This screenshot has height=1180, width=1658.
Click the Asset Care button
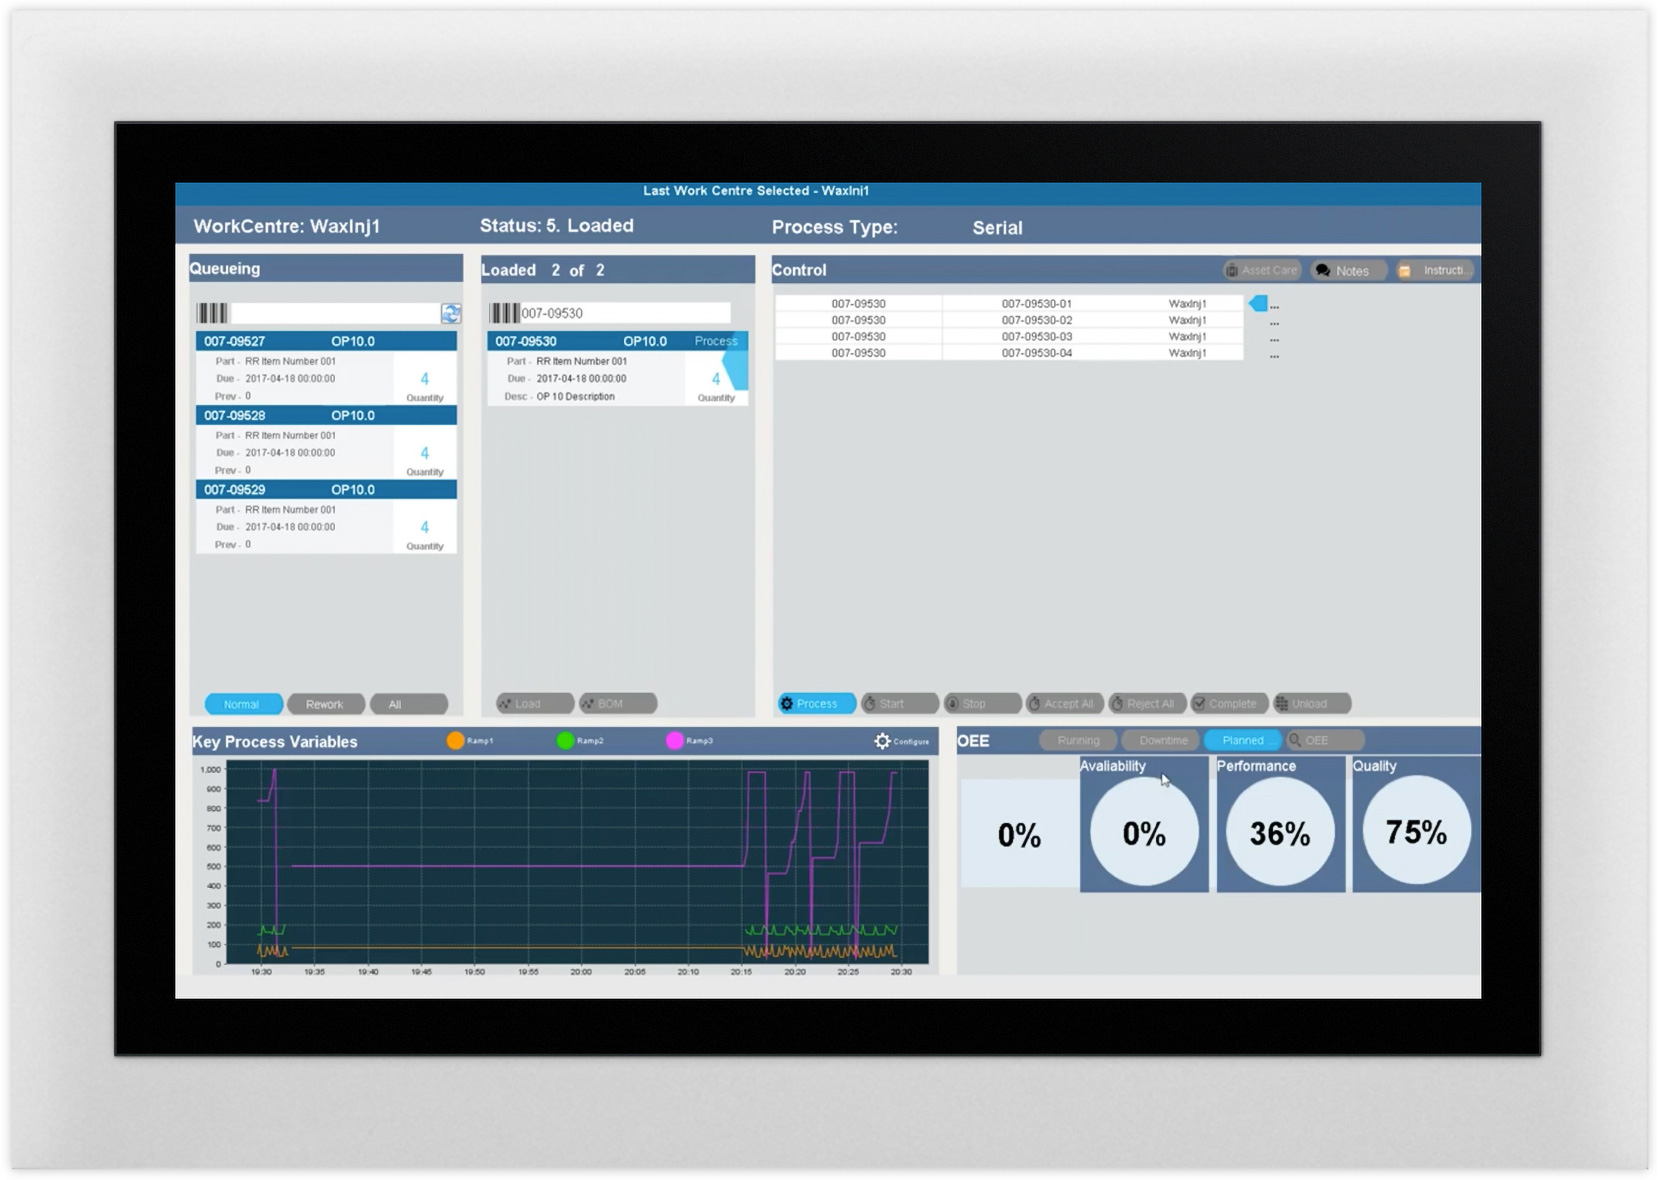point(1261,271)
